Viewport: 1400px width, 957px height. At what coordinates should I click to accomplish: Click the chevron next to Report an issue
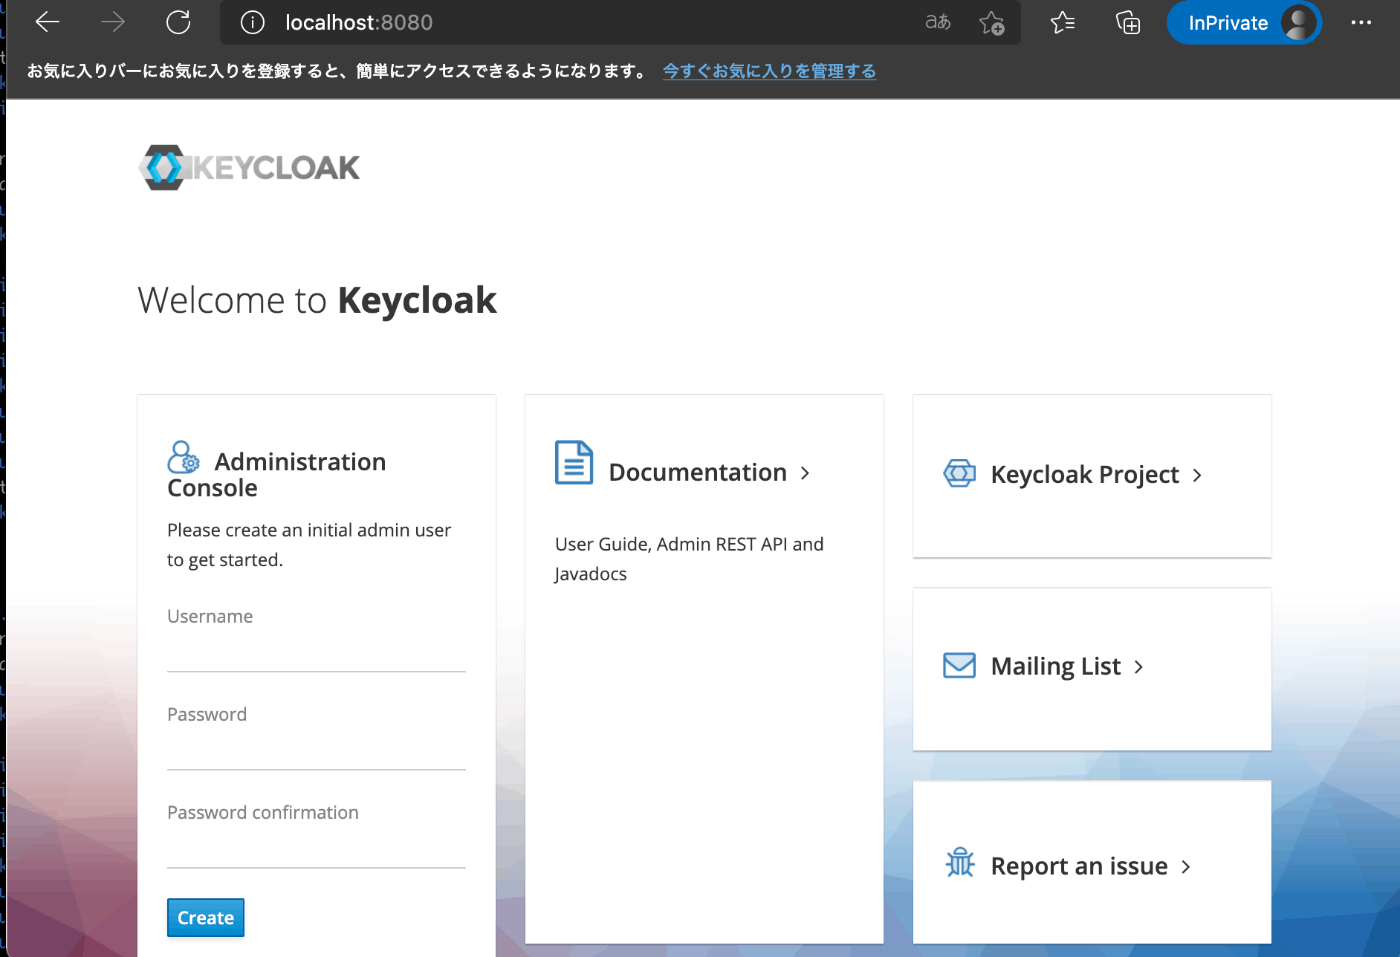pyautogui.click(x=1186, y=867)
